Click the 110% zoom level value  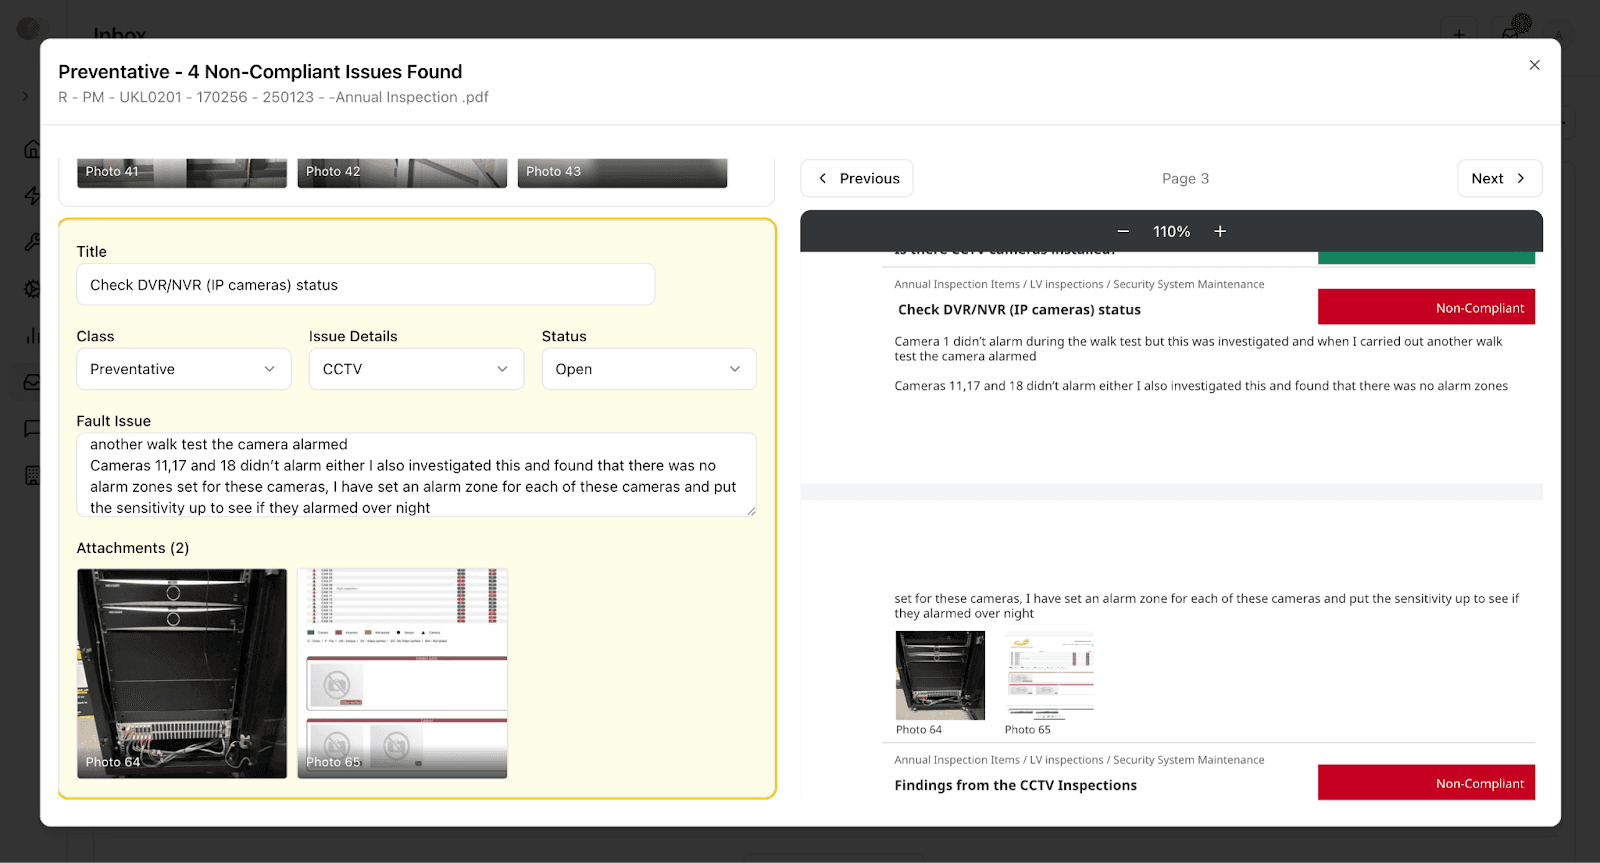pos(1171,231)
